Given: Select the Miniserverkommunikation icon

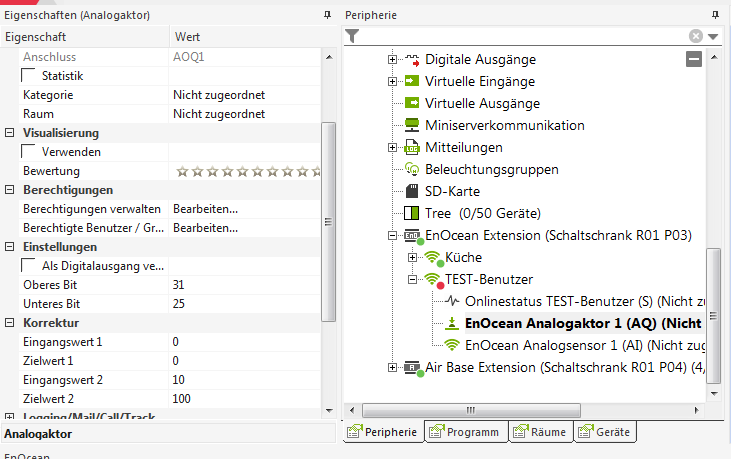Looking at the screenshot, I should 411,125.
